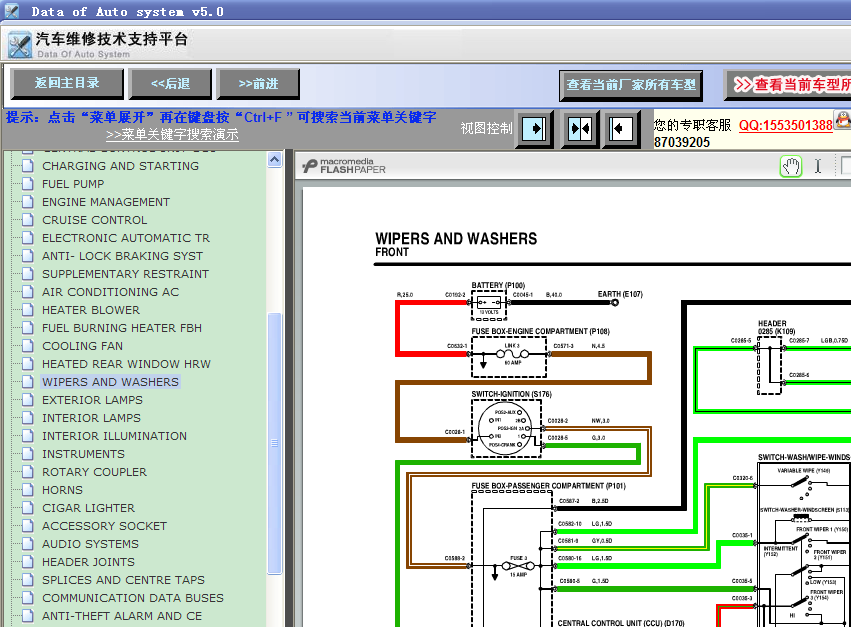Click the 查看当前厂家所有车型 button
This screenshot has width=851, height=627.
(631, 85)
